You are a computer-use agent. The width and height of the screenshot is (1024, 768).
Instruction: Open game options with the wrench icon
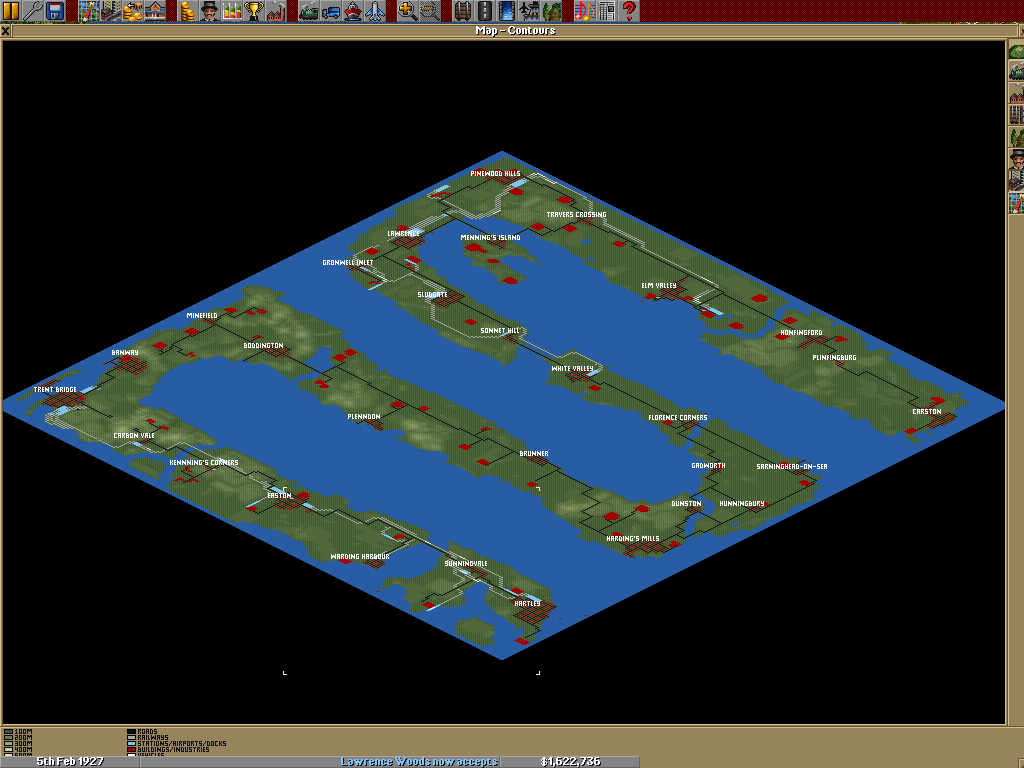pyautogui.click(x=33, y=10)
